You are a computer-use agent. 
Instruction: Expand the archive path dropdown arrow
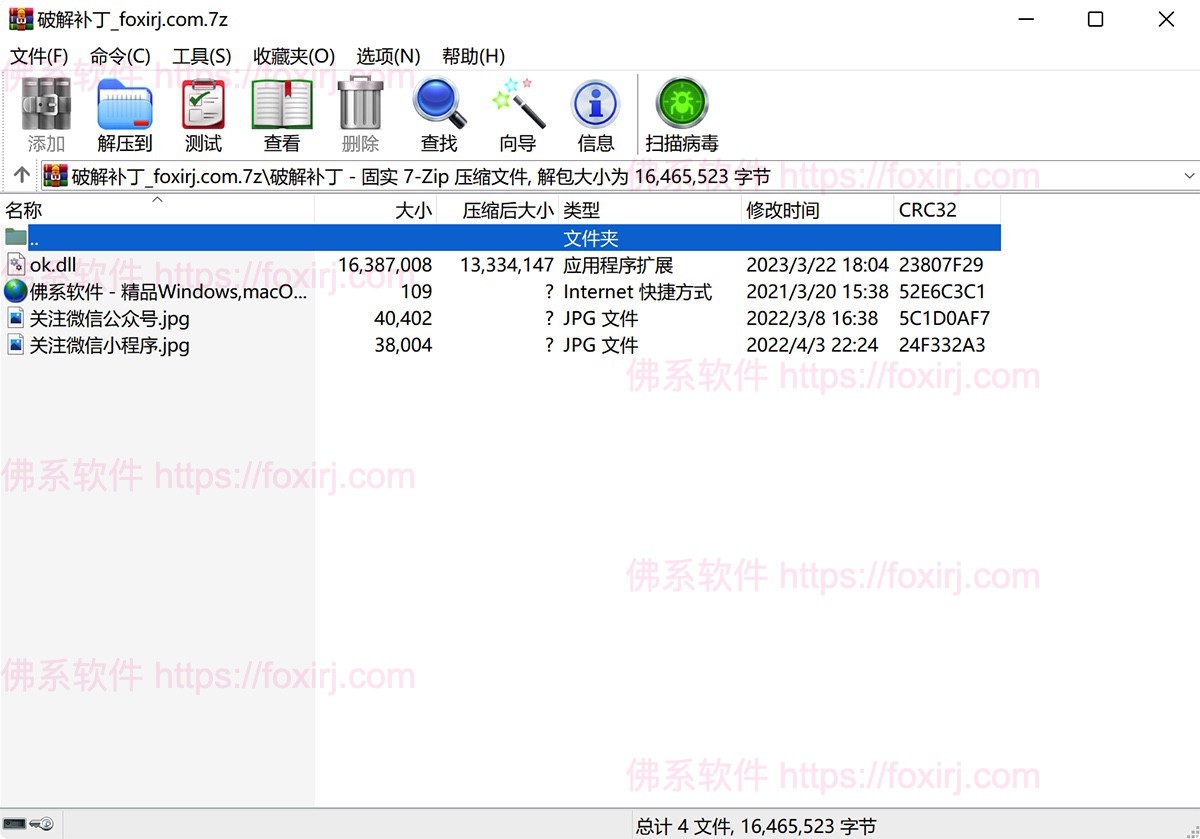coord(1189,176)
